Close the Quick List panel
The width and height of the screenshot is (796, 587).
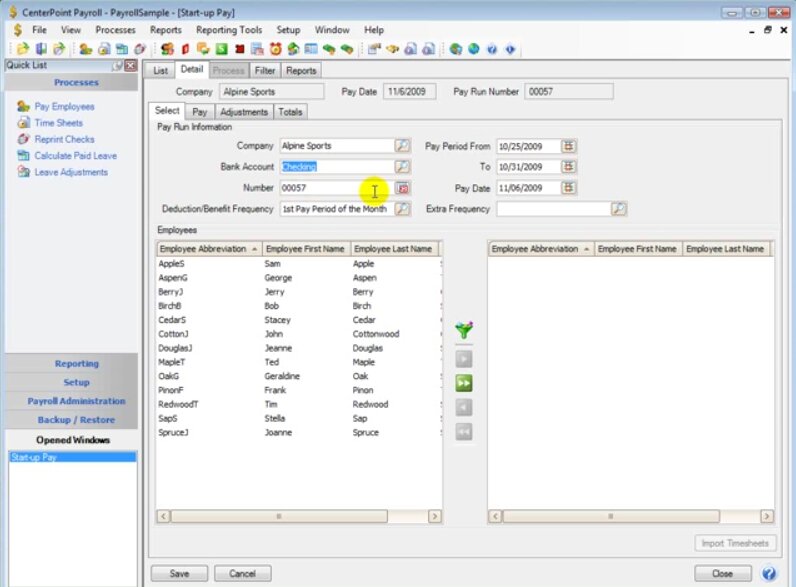click(x=131, y=65)
